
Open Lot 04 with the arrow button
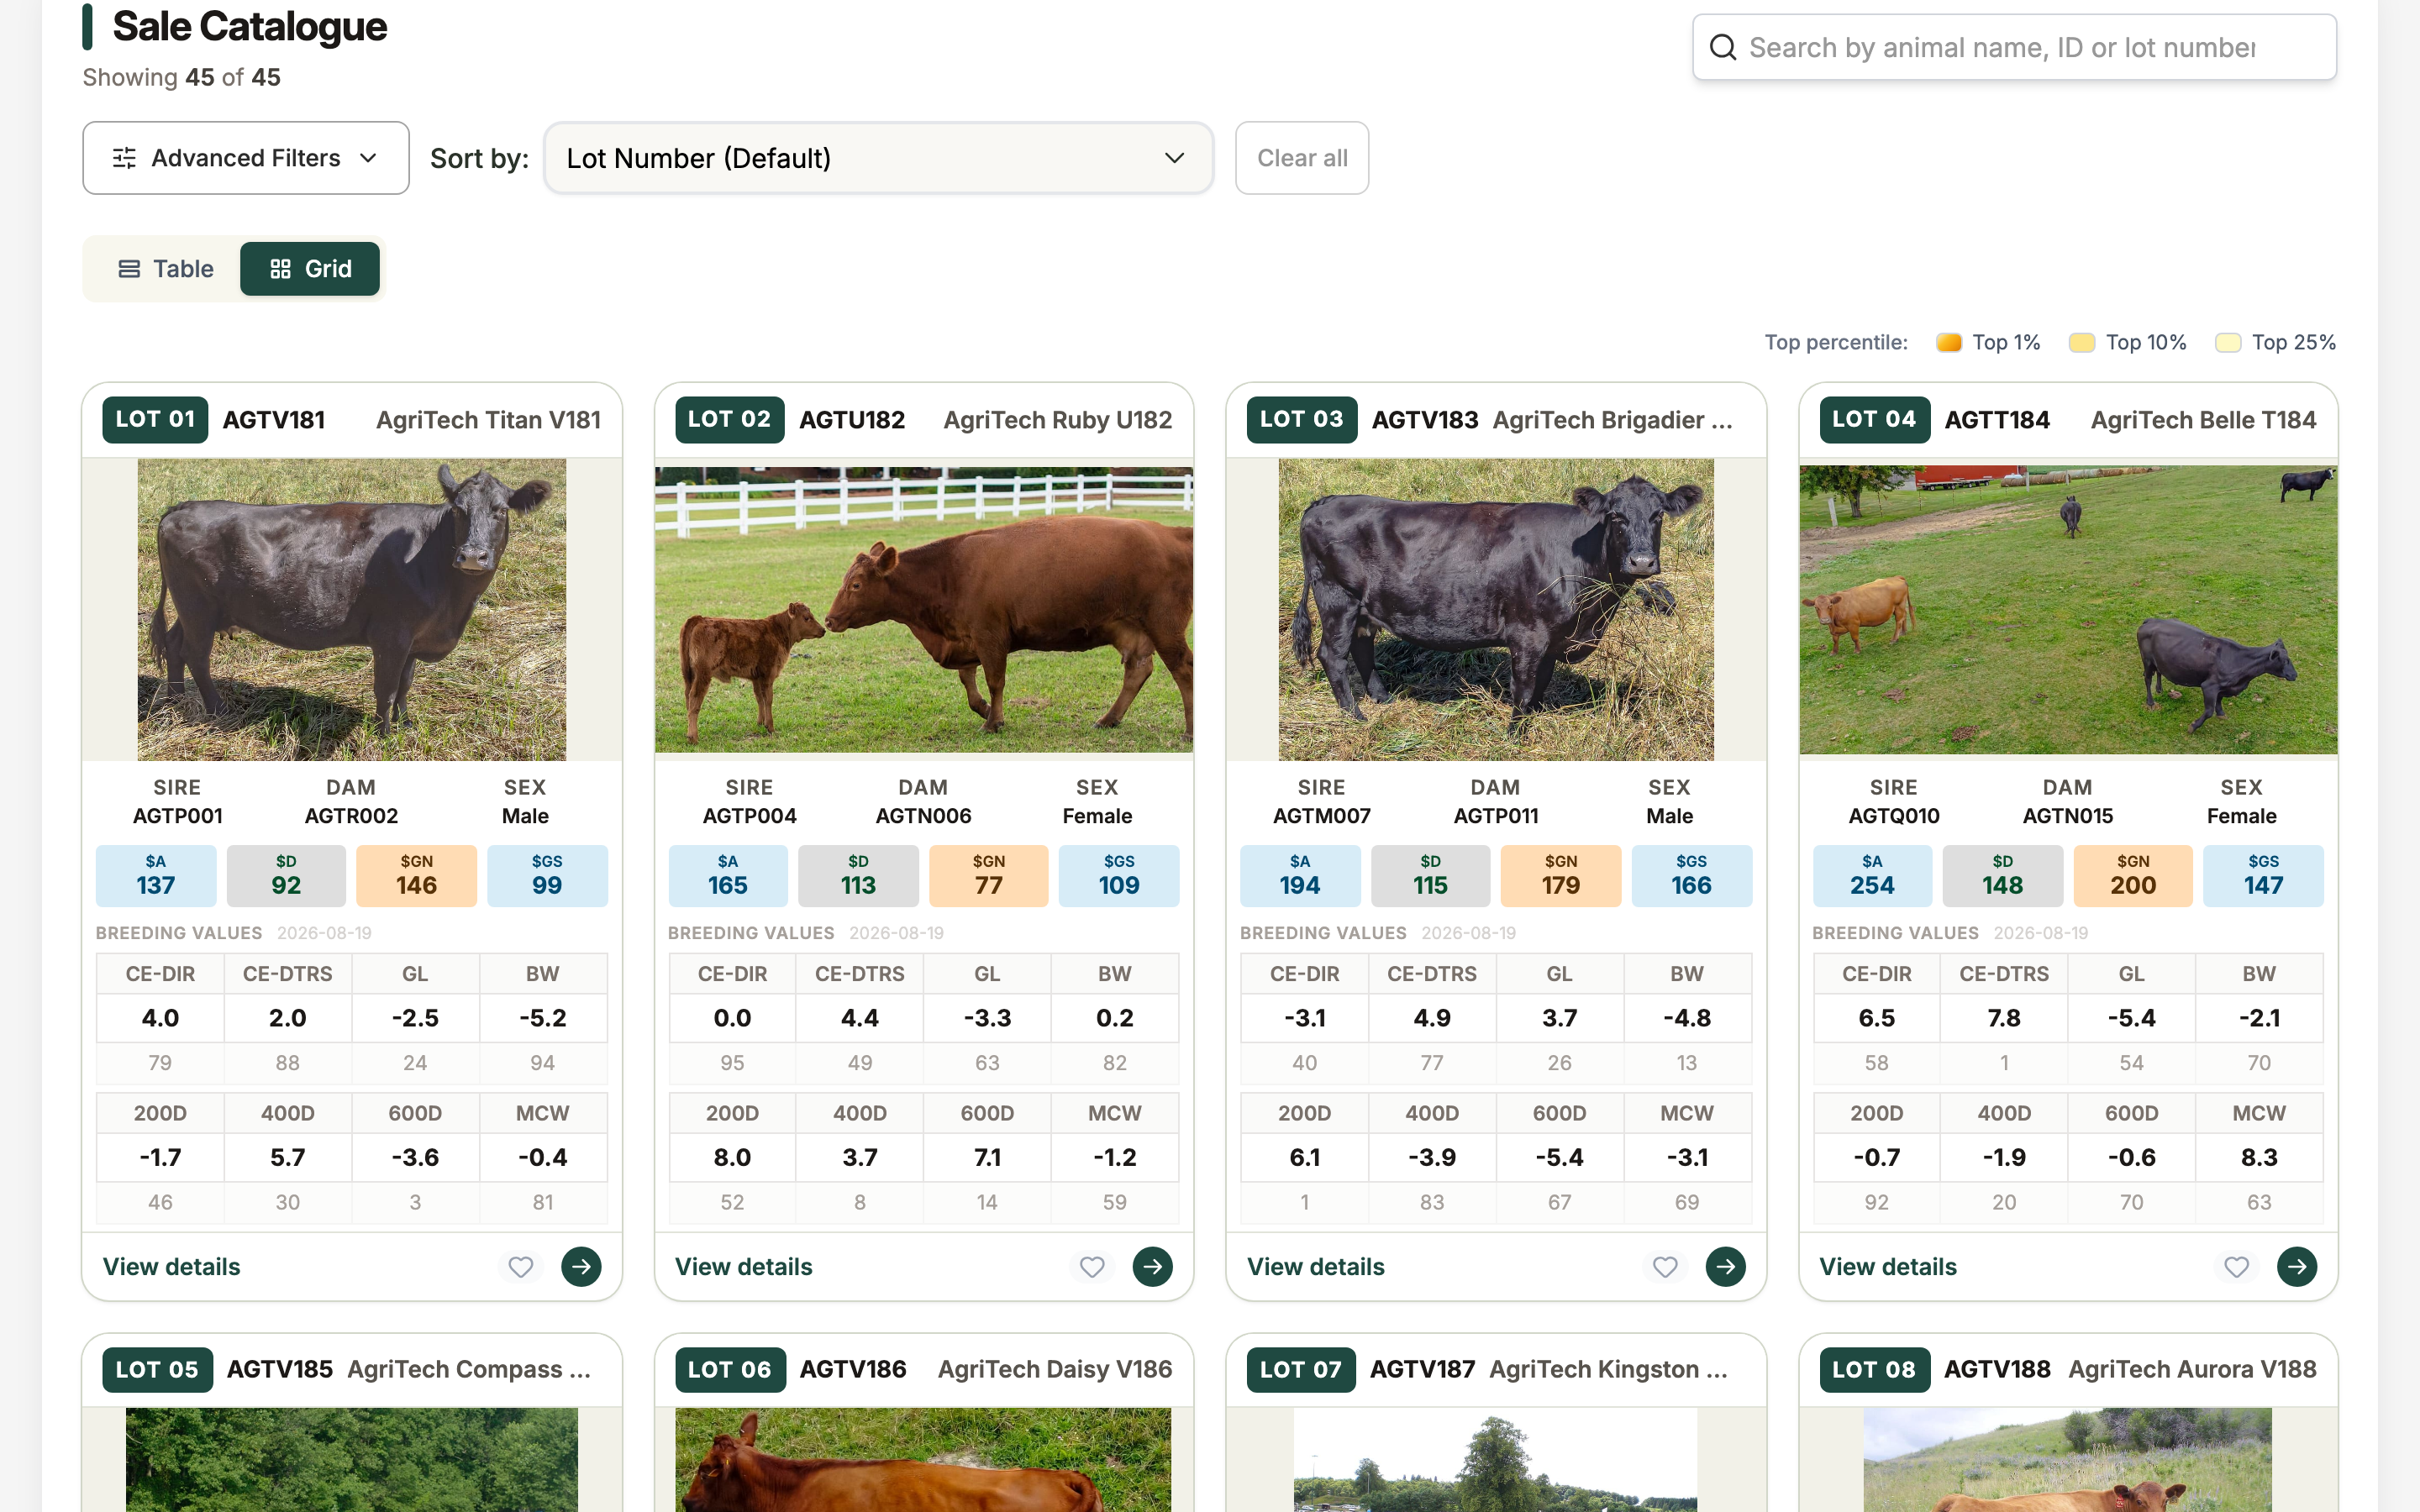pos(2298,1267)
